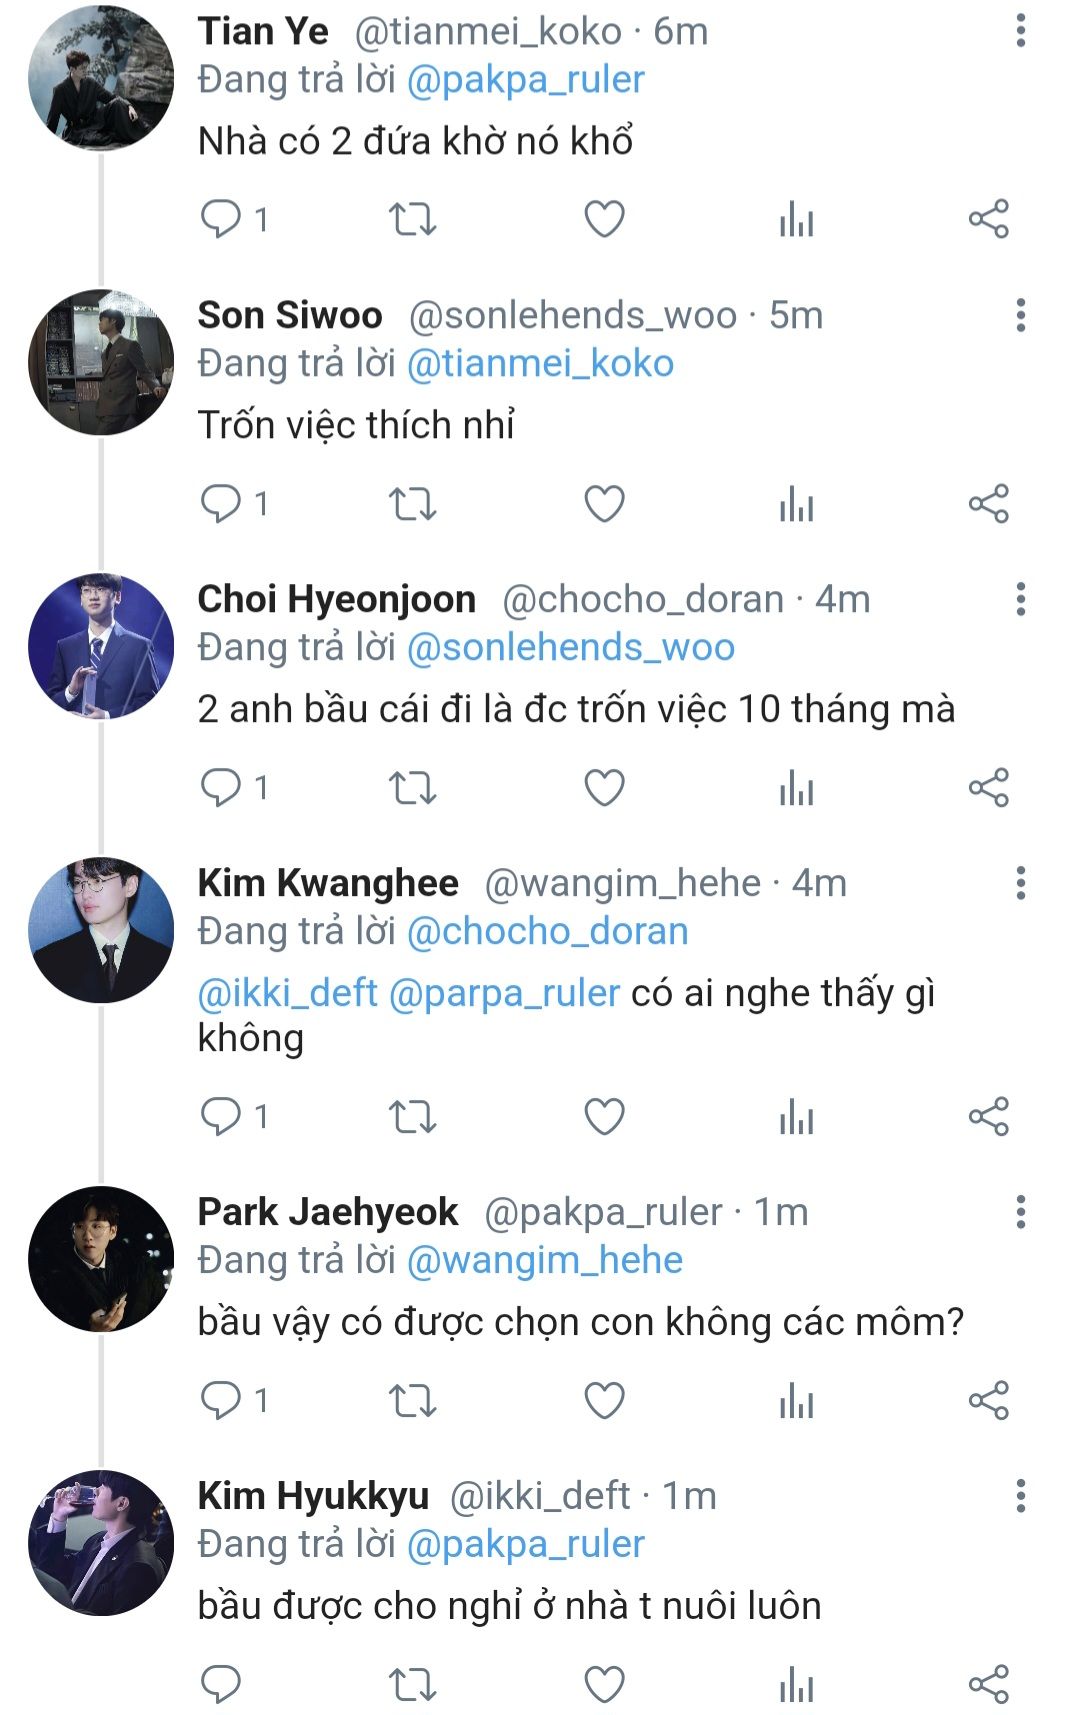The height and width of the screenshot is (1715, 1080).
Task: Retweet Kim Kwanghee's tweet
Action: tap(412, 1116)
